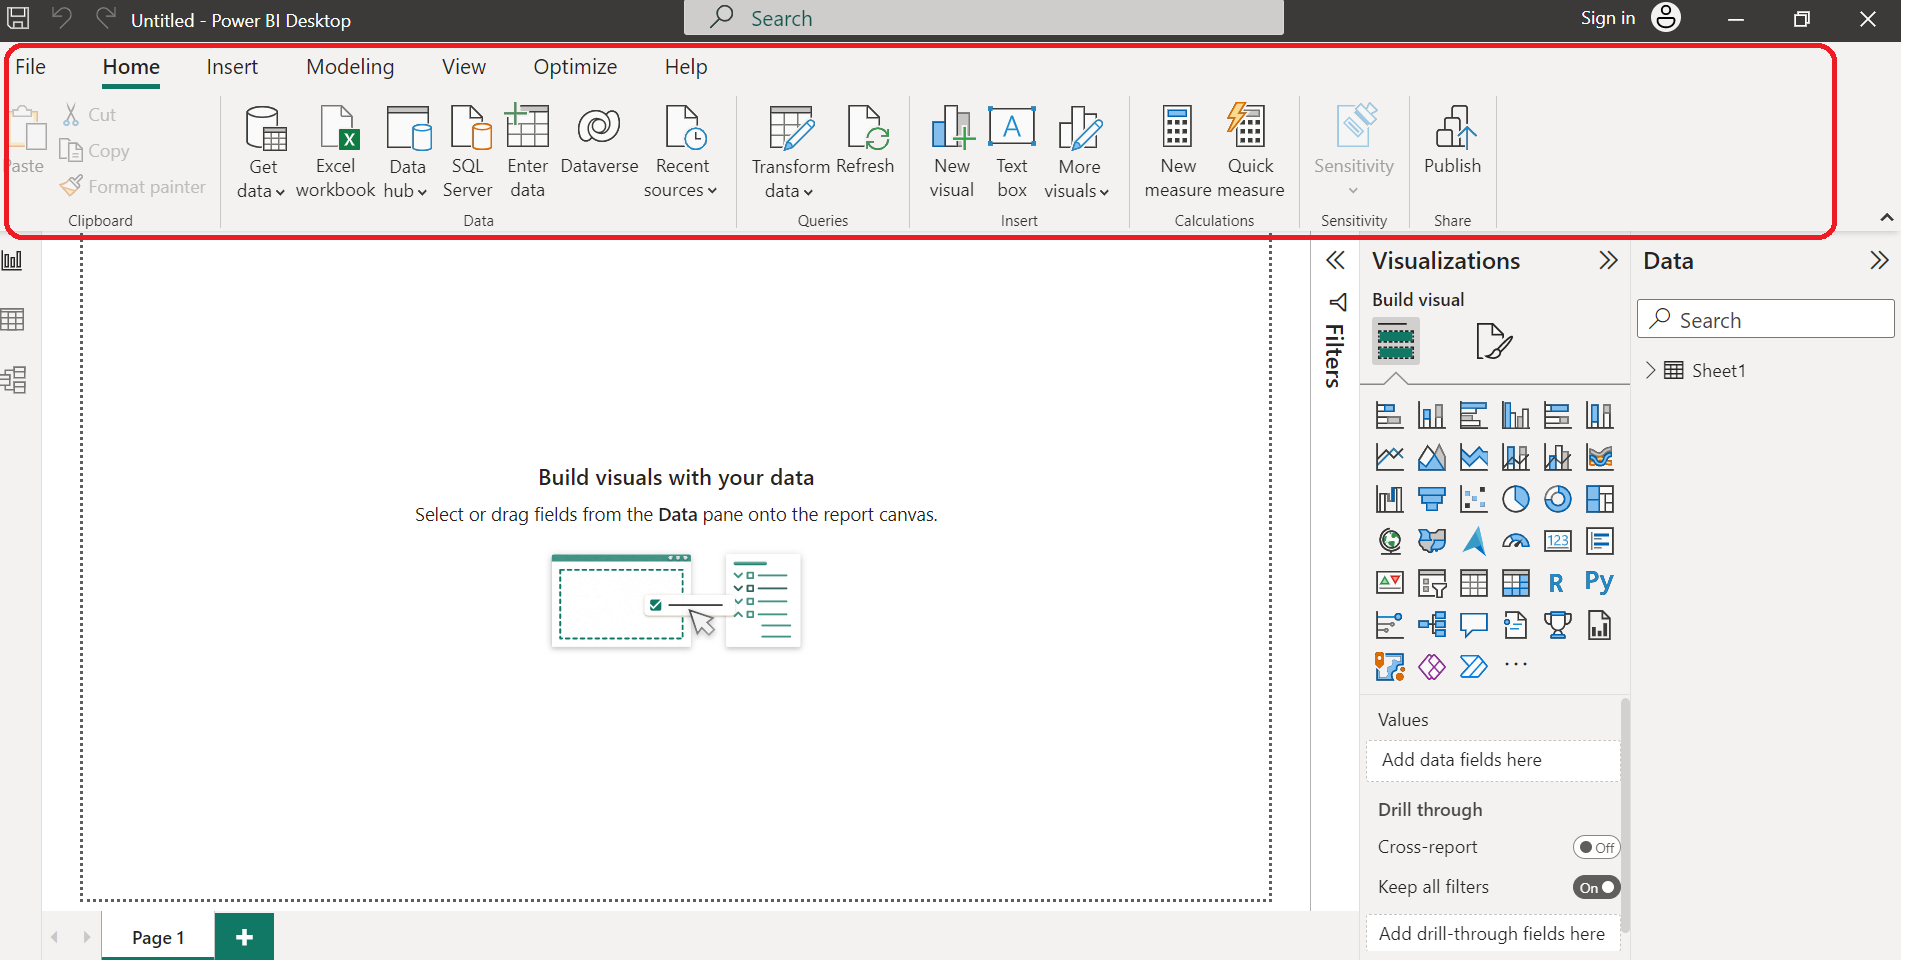Open the Modeling ribbon tab
Viewport: 1920px width, 960px height.
(x=350, y=67)
